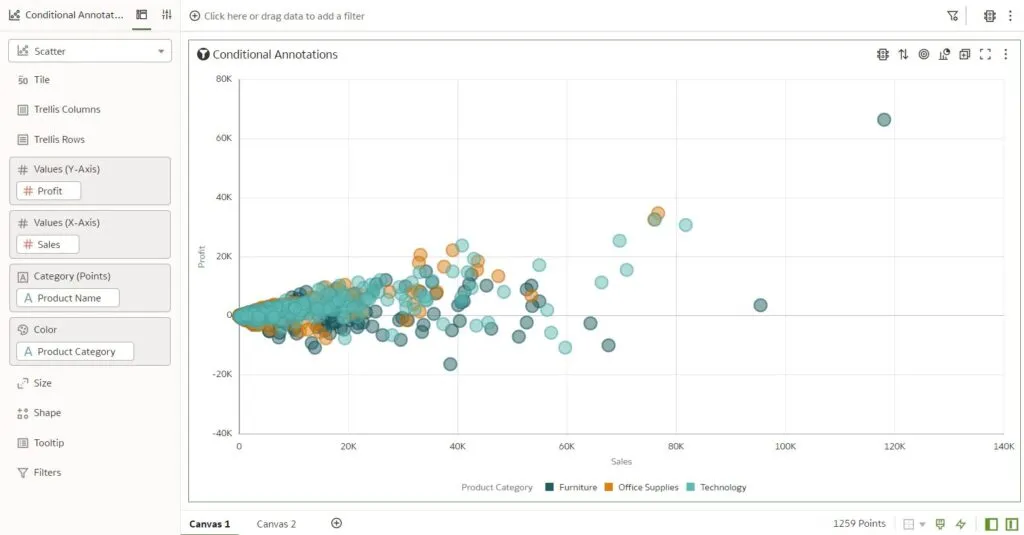Add a new canvas with the plus icon
Screen dimensions: 1024x535
coord(336,523)
